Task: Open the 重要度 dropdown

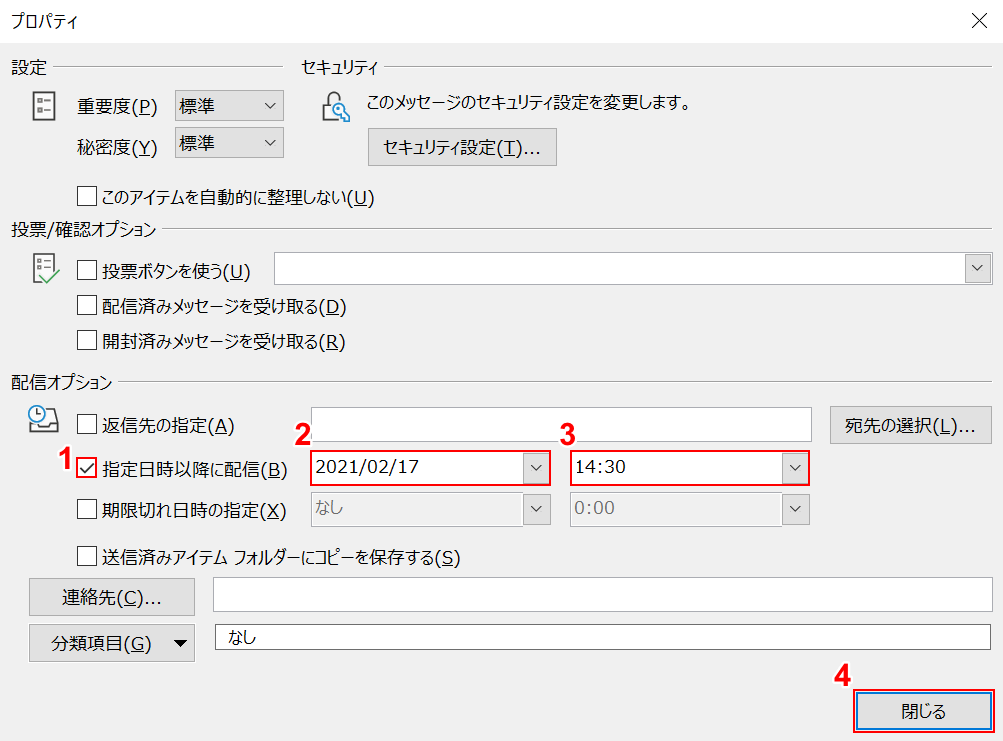Action: pyautogui.click(x=229, y=105)
